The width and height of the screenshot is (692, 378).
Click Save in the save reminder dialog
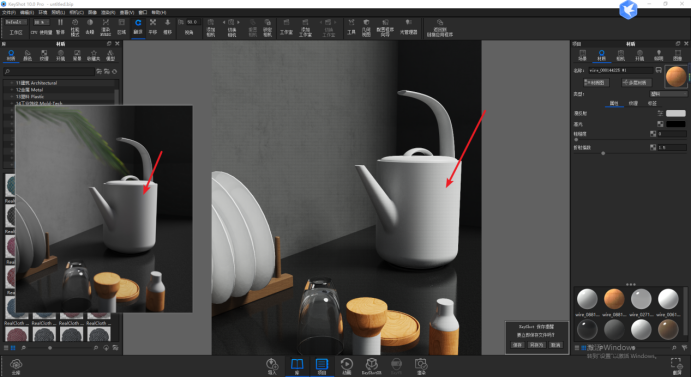(517, 345)
